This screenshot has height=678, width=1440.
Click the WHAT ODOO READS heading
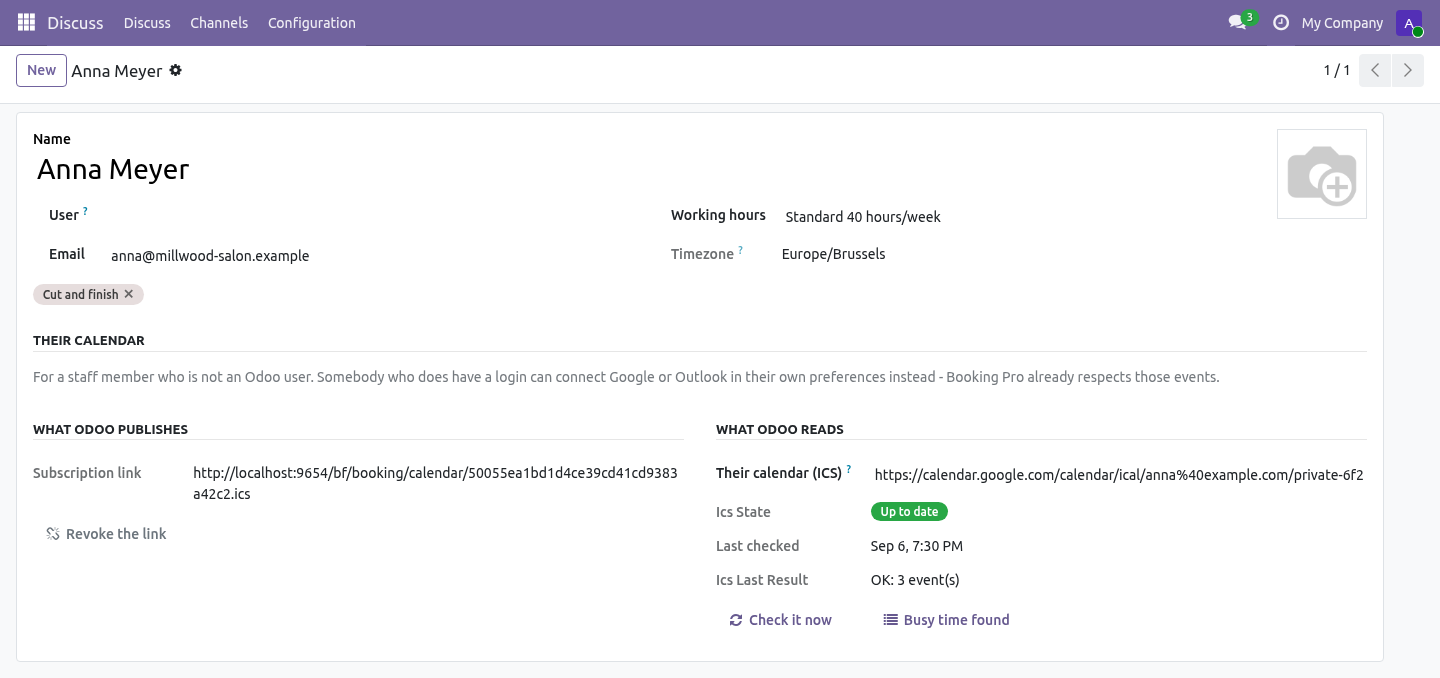[780, 429]
